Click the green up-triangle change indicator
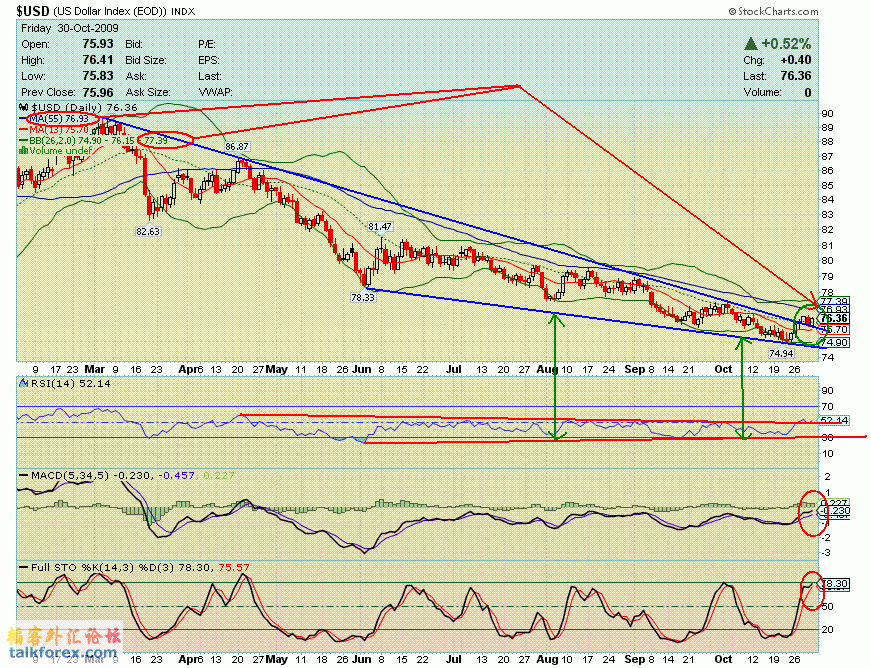Viewport: 871px width, 668px height. click(x=750, y=43)
